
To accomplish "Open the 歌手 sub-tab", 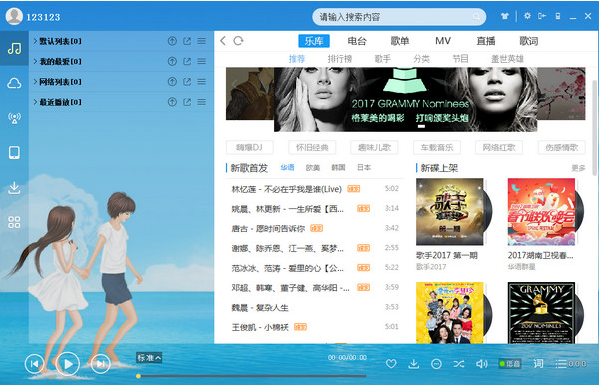I will 383,59.
